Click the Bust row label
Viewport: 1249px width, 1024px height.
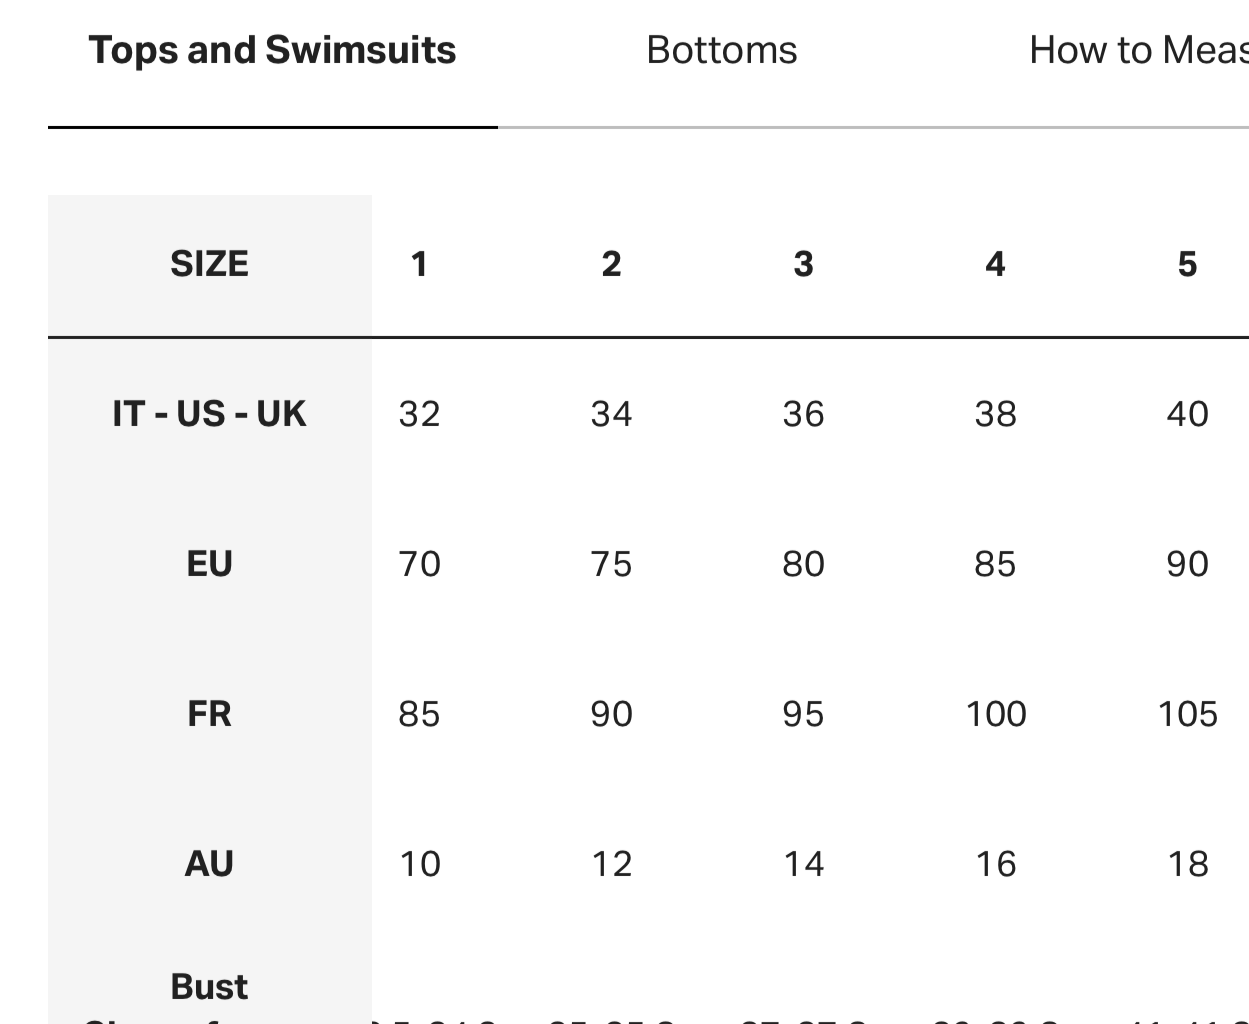(209, 988)
